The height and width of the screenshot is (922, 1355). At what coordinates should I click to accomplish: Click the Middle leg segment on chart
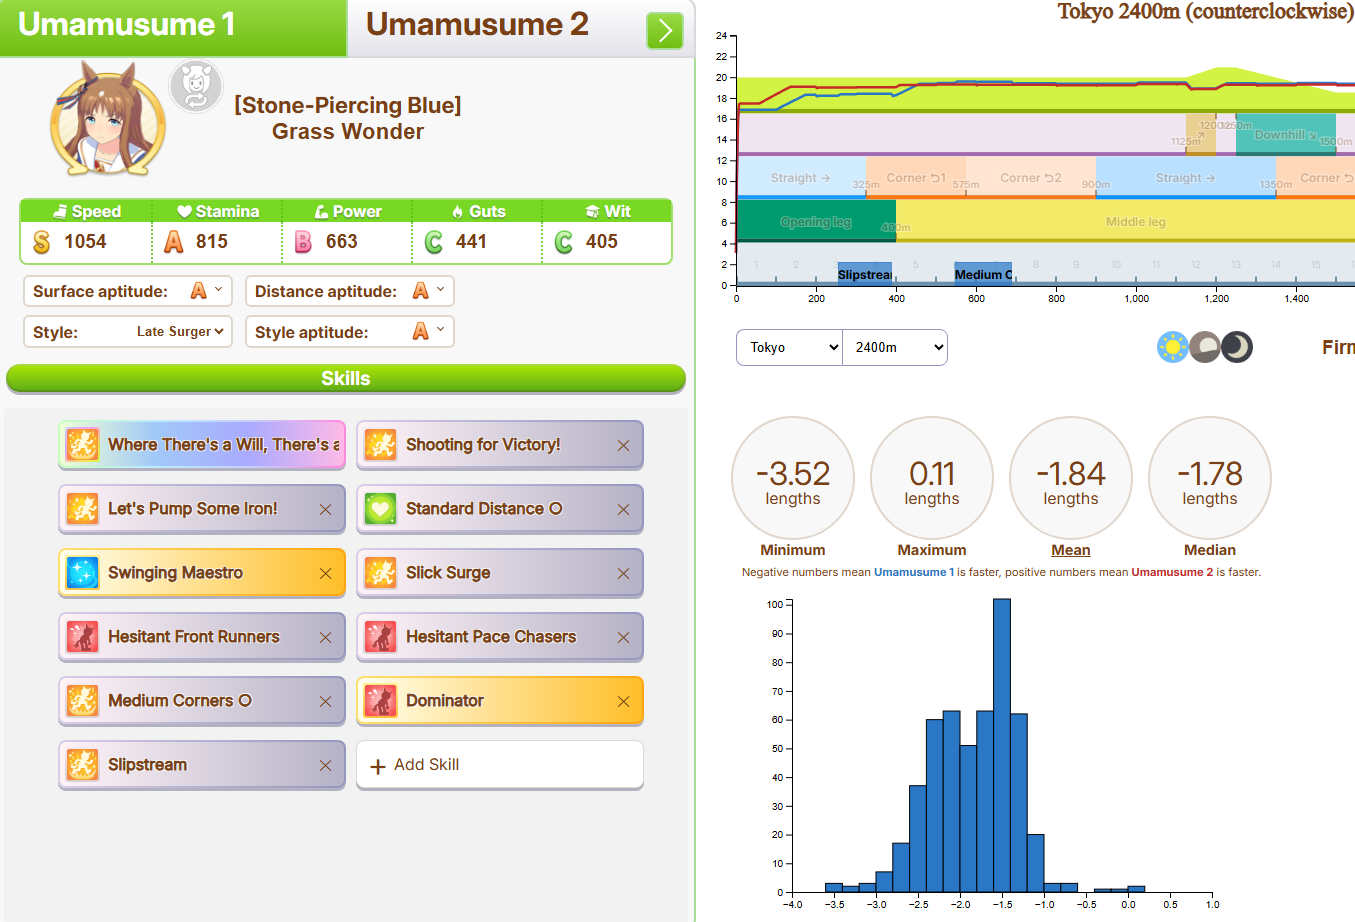[1125, 222]
